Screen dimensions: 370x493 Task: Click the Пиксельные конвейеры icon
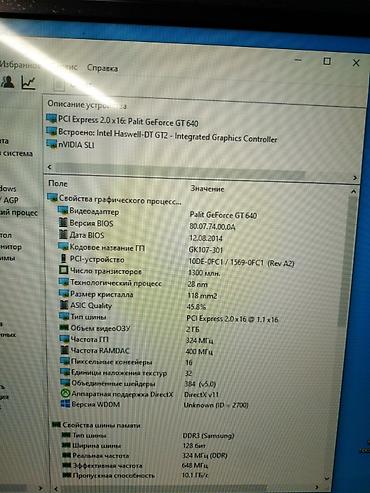click(x=65, y=361)
